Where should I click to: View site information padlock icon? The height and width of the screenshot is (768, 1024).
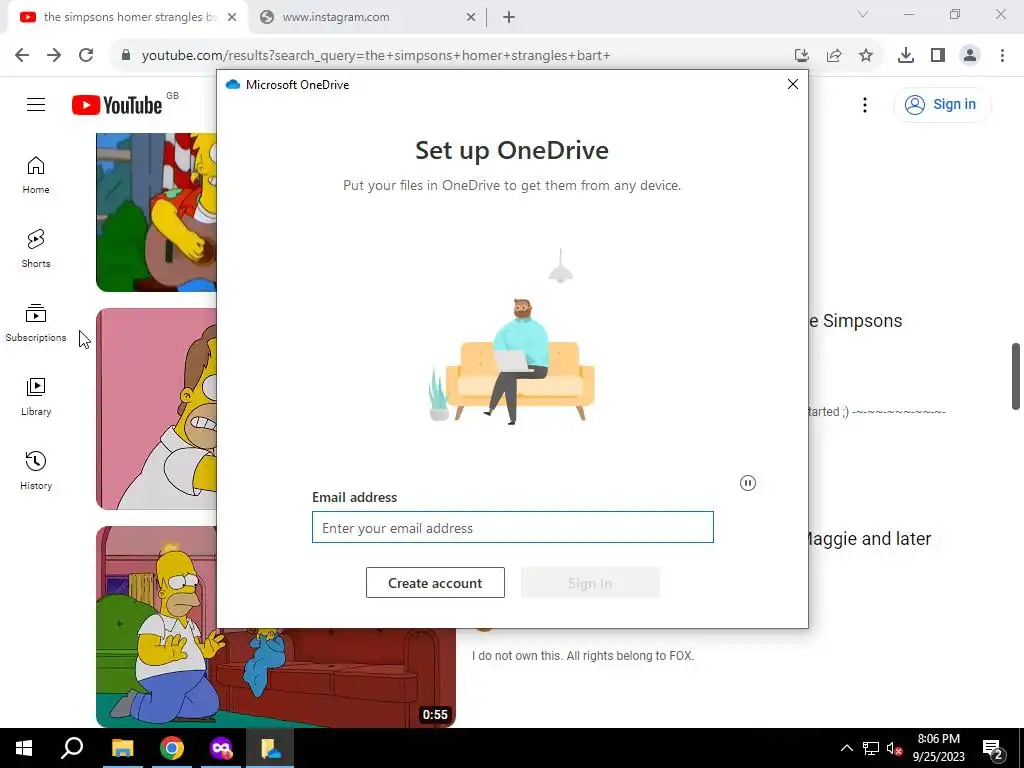pyautogui.click(x=126, y=56)
